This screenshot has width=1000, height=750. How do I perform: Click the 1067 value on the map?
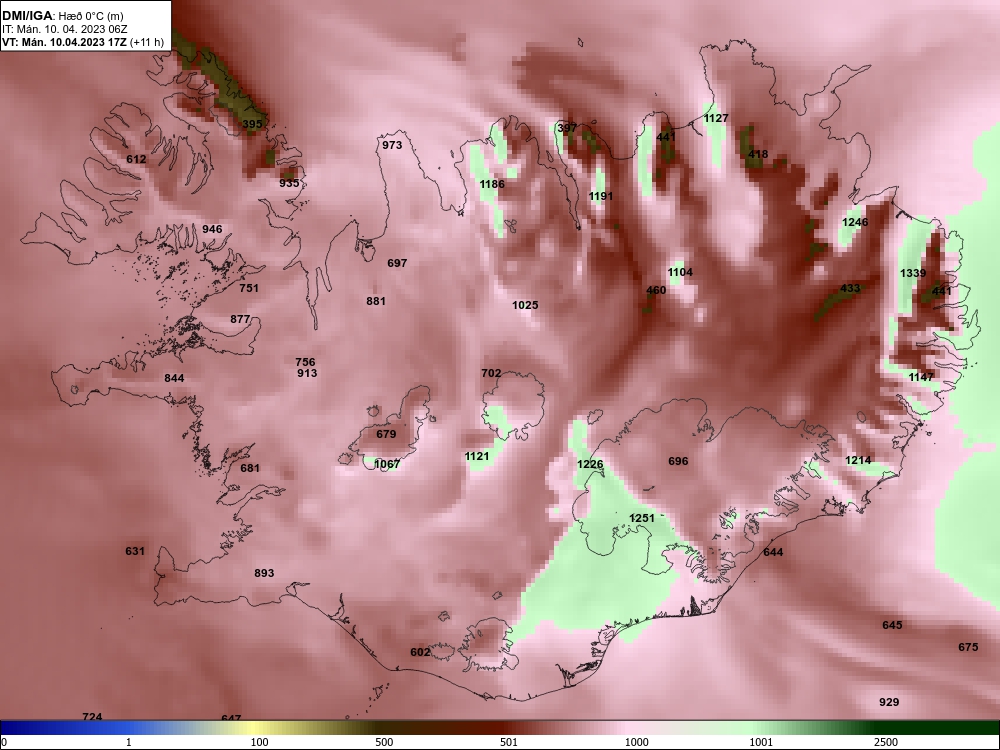click(387, 464)
